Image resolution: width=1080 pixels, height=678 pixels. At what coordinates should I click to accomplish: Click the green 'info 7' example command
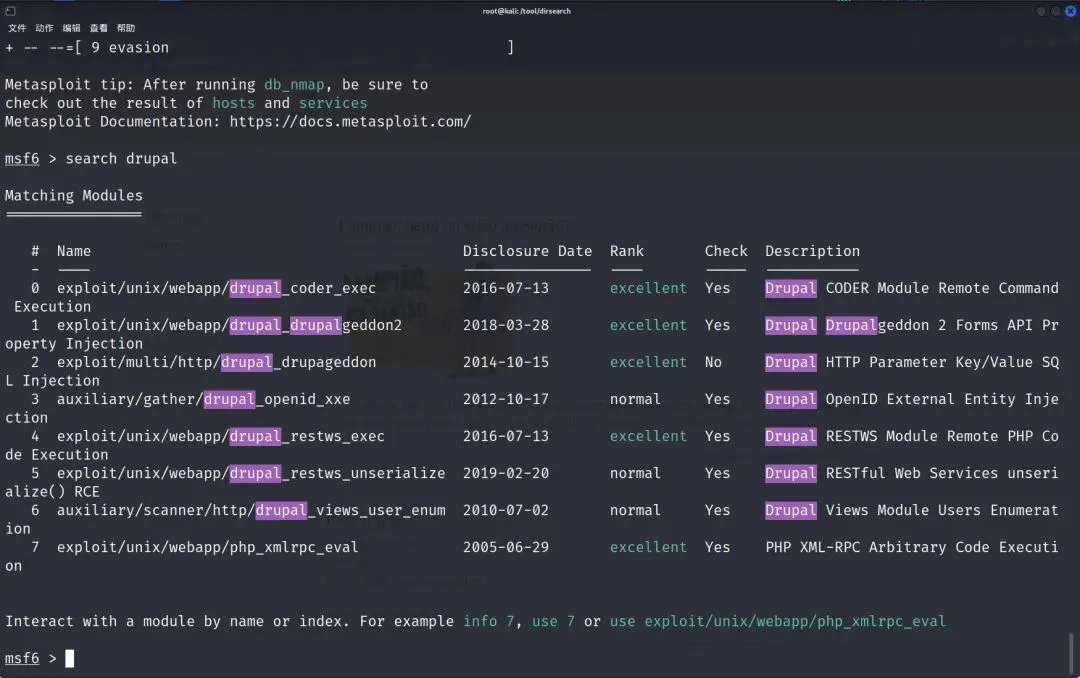[x=489, y=622]
